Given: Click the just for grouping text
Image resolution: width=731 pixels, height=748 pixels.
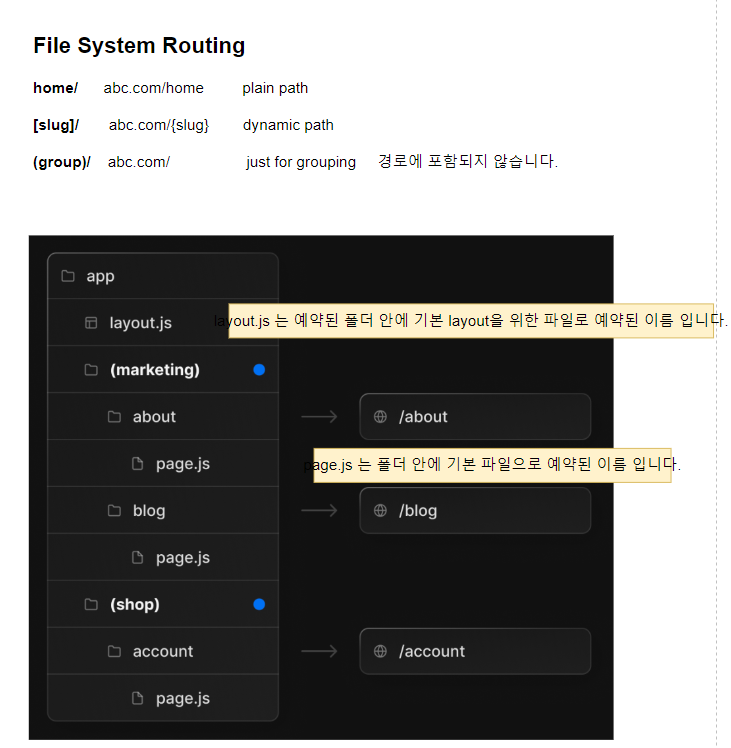Looking at the screenshot, I should click(x=301, y=162).
